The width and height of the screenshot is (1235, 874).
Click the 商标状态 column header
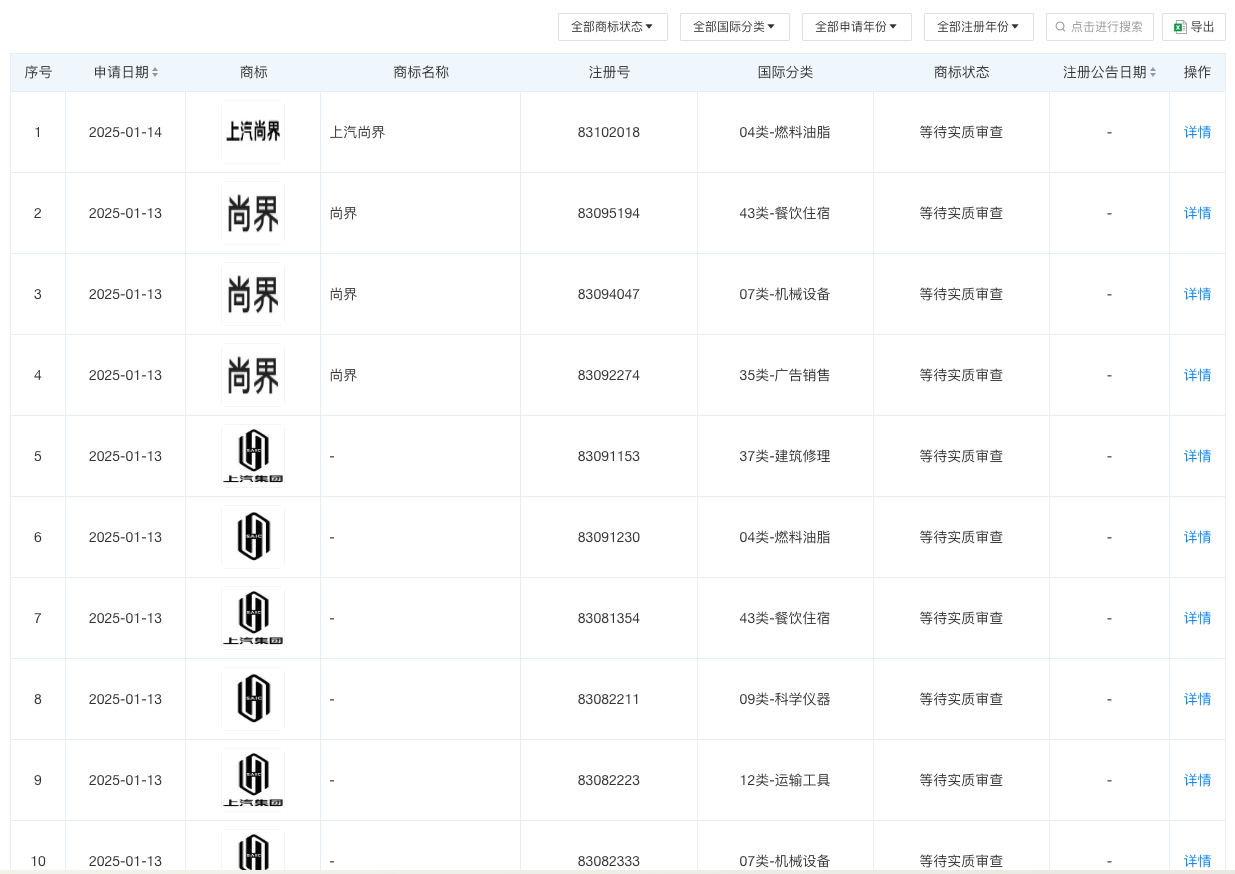pyautogui.click(x=961, y=72)
